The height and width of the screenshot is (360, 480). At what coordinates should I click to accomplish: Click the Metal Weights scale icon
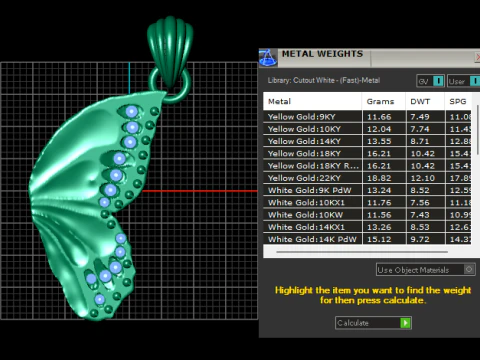268,58
